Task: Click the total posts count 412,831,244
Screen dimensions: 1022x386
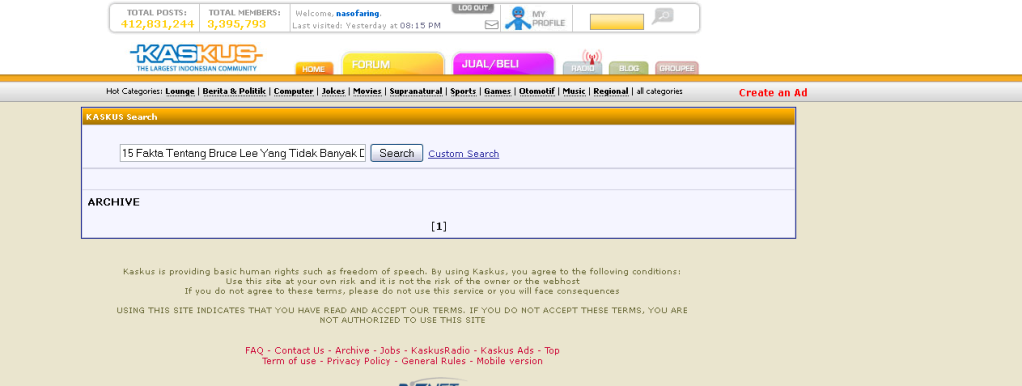Action: pos(157,24)
